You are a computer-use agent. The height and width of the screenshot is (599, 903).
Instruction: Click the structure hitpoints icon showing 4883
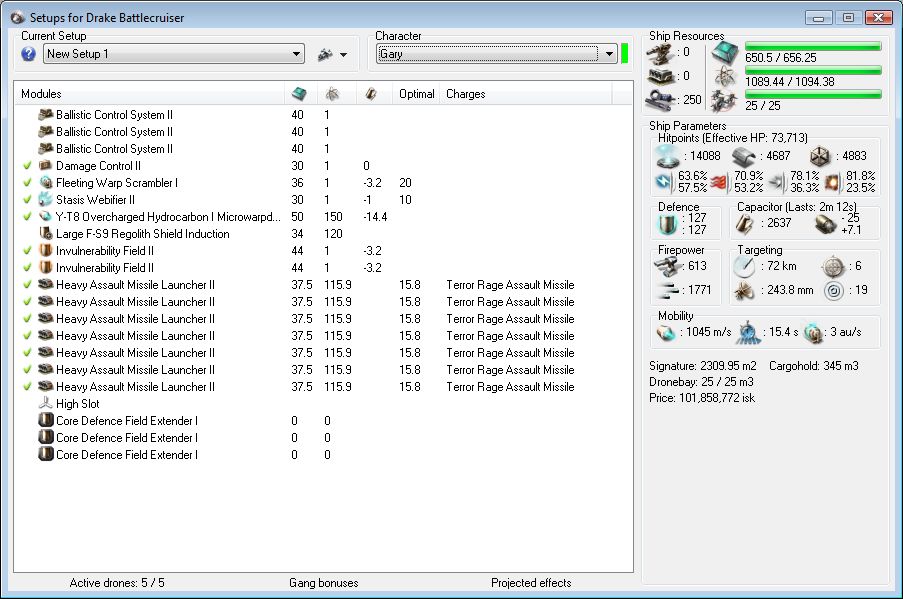pyautogui.click(x=819, y=156)
